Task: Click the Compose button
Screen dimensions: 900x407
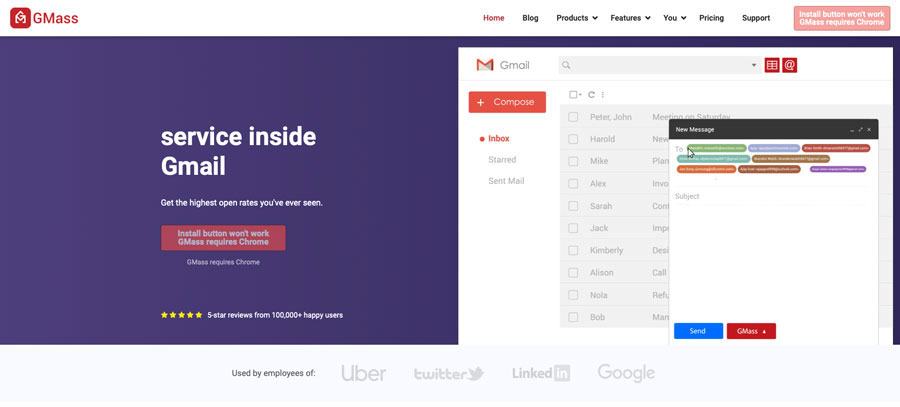Action: (507, 102)
